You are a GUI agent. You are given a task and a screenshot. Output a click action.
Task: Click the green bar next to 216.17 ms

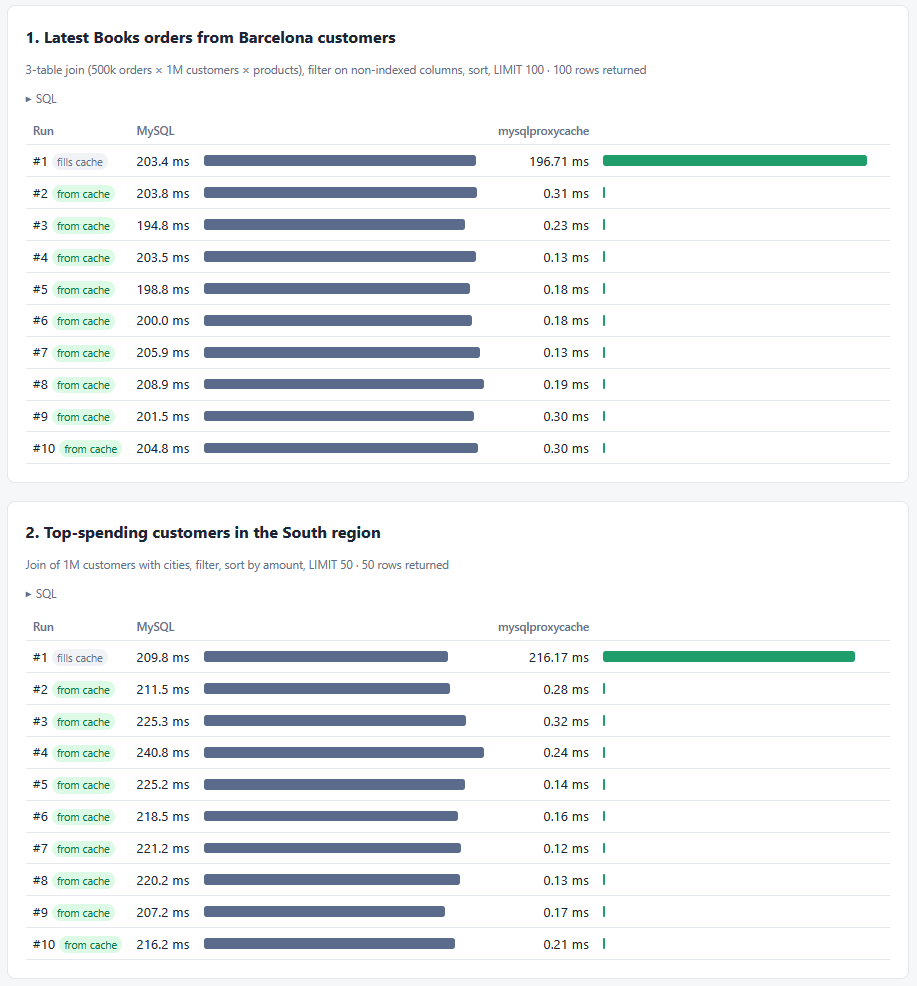729,657
